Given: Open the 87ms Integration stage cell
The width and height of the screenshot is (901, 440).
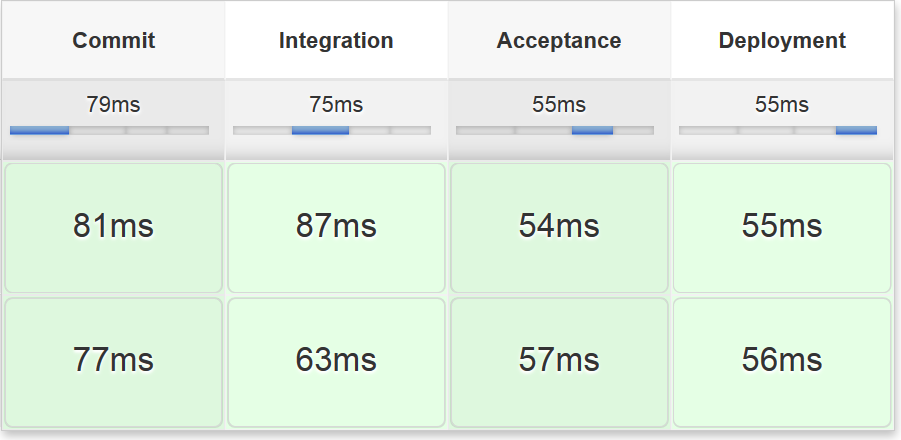Looking at the screenshot, I should (x=336, y=227).
